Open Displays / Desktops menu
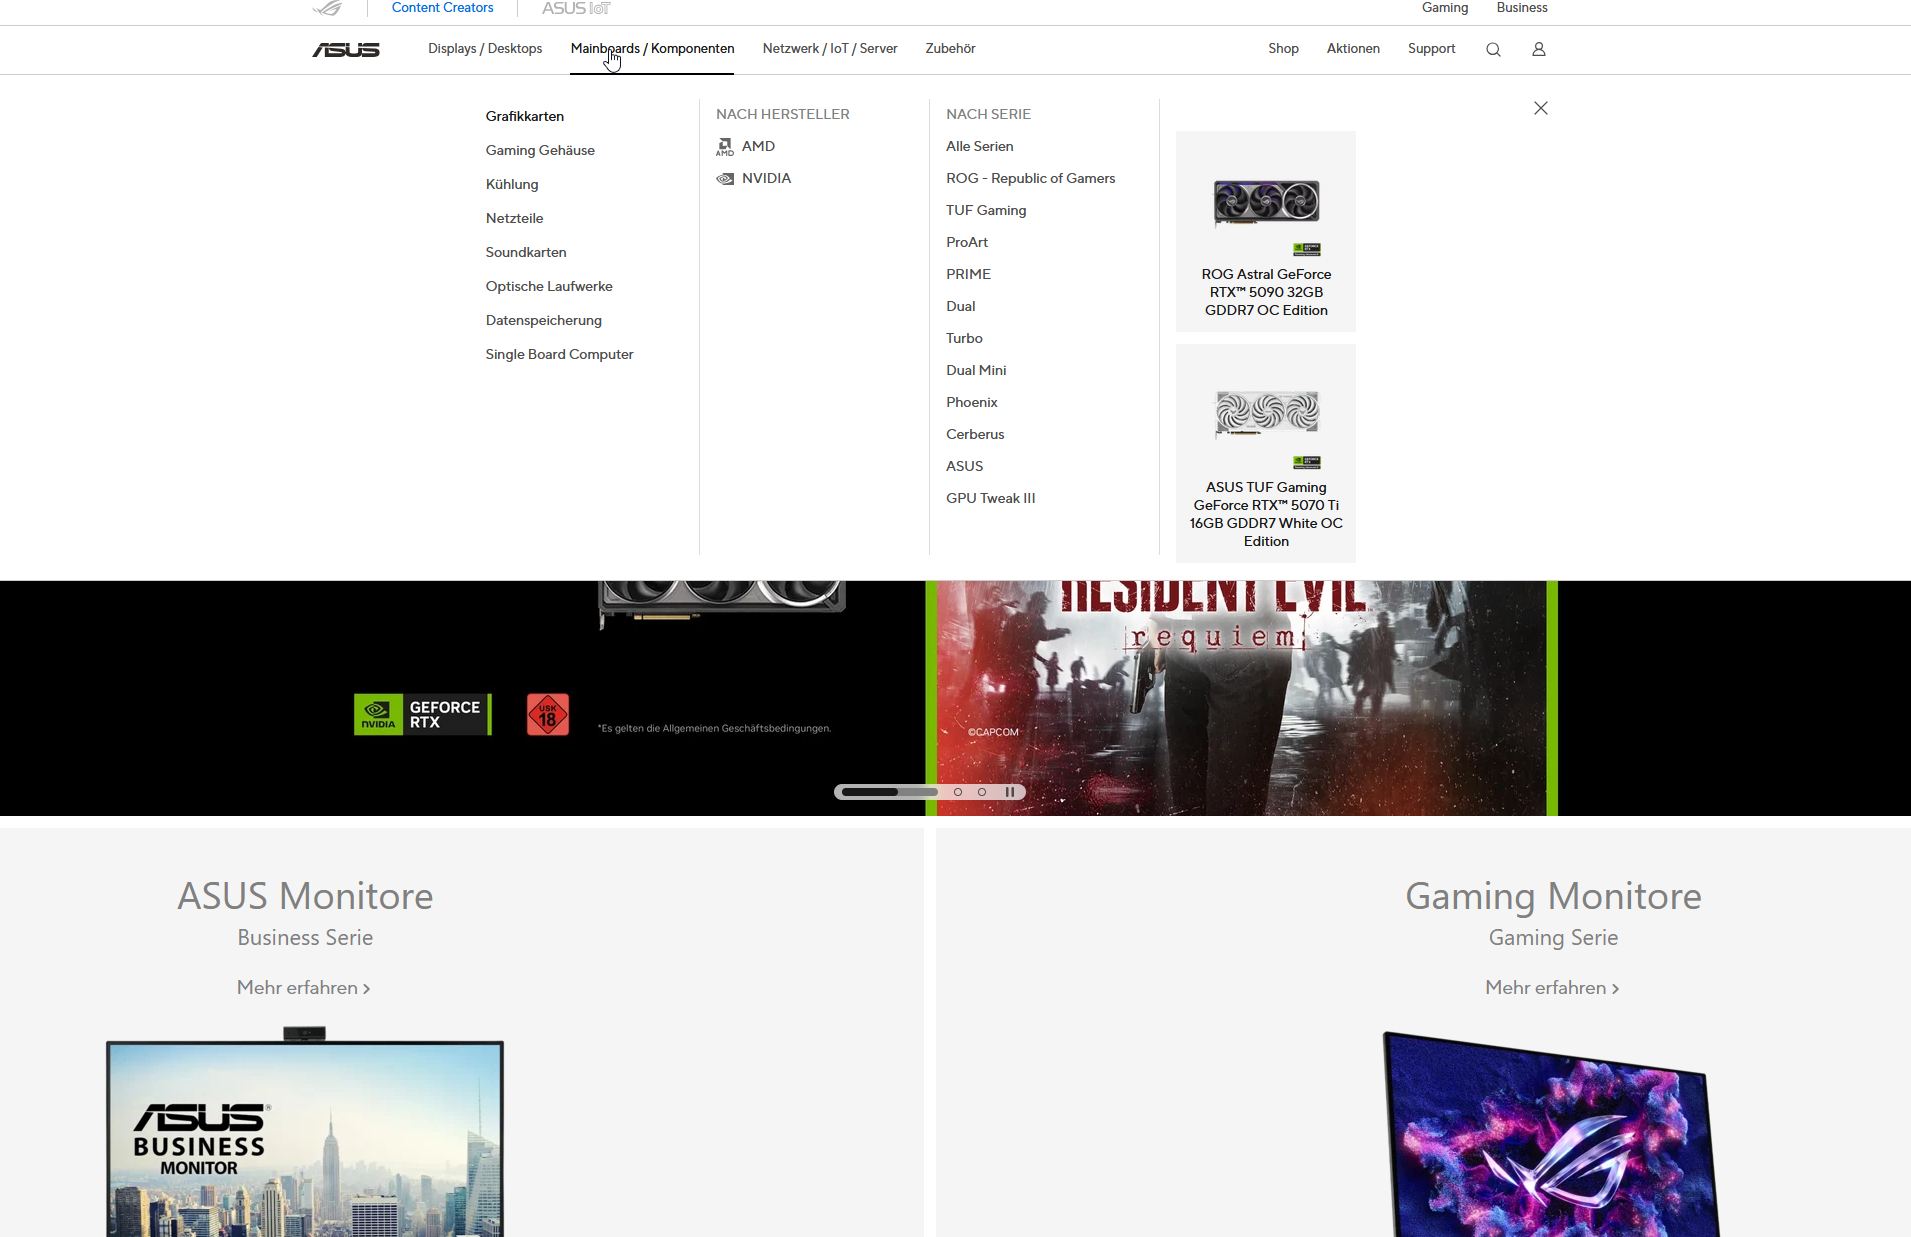Image resolution: width=1911 pixels, height=1237 pixels. pos(485,48)
